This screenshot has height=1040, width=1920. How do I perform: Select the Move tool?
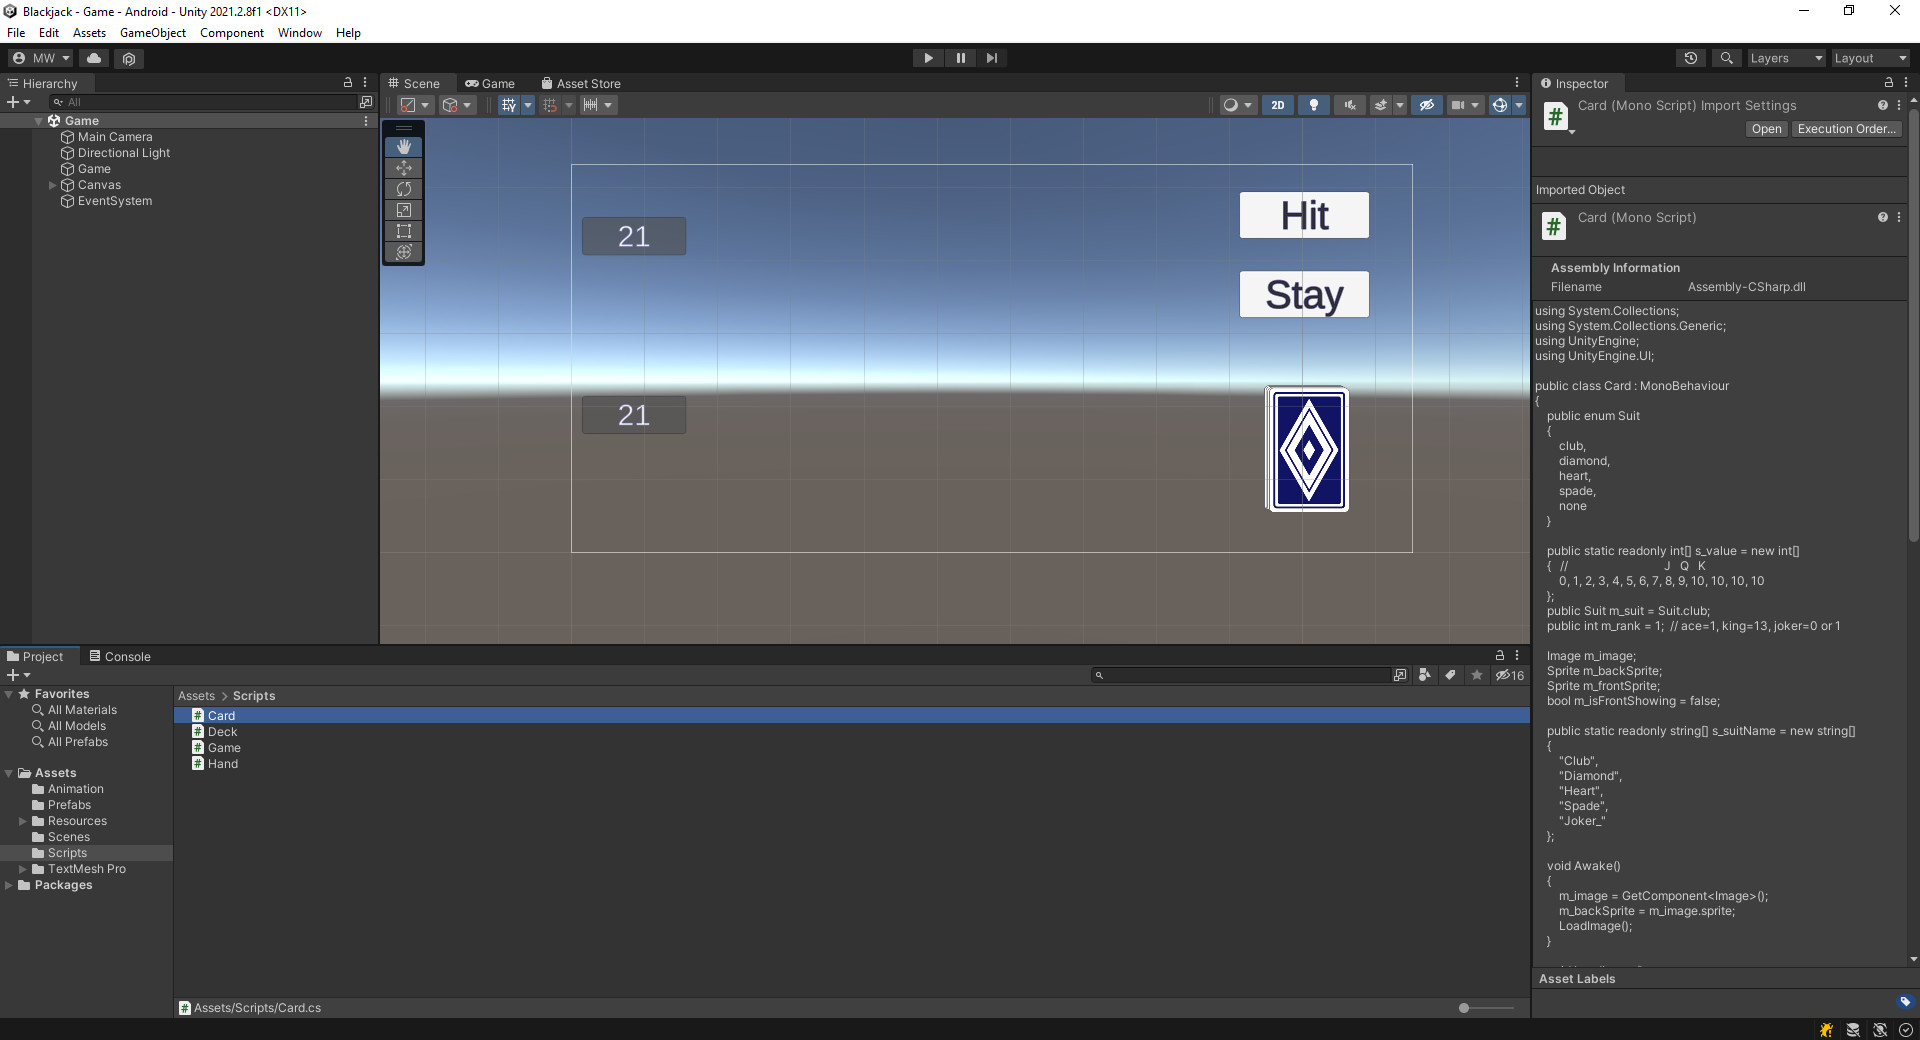403,168
